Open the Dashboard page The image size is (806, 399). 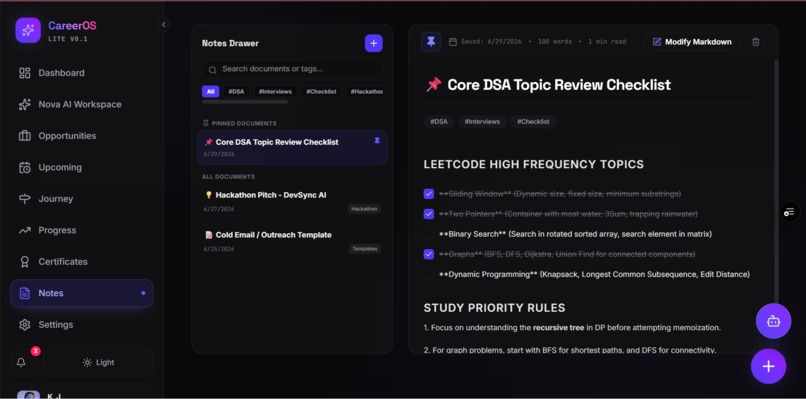(82, 73)
